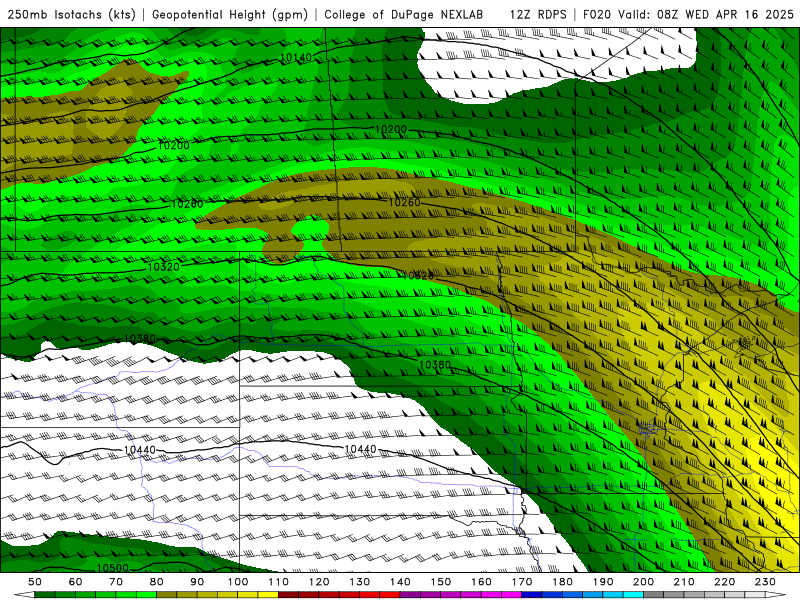The height and width of the screenshot is (600, 800).
Task: Click the 170 legend value
Action: 522,582
